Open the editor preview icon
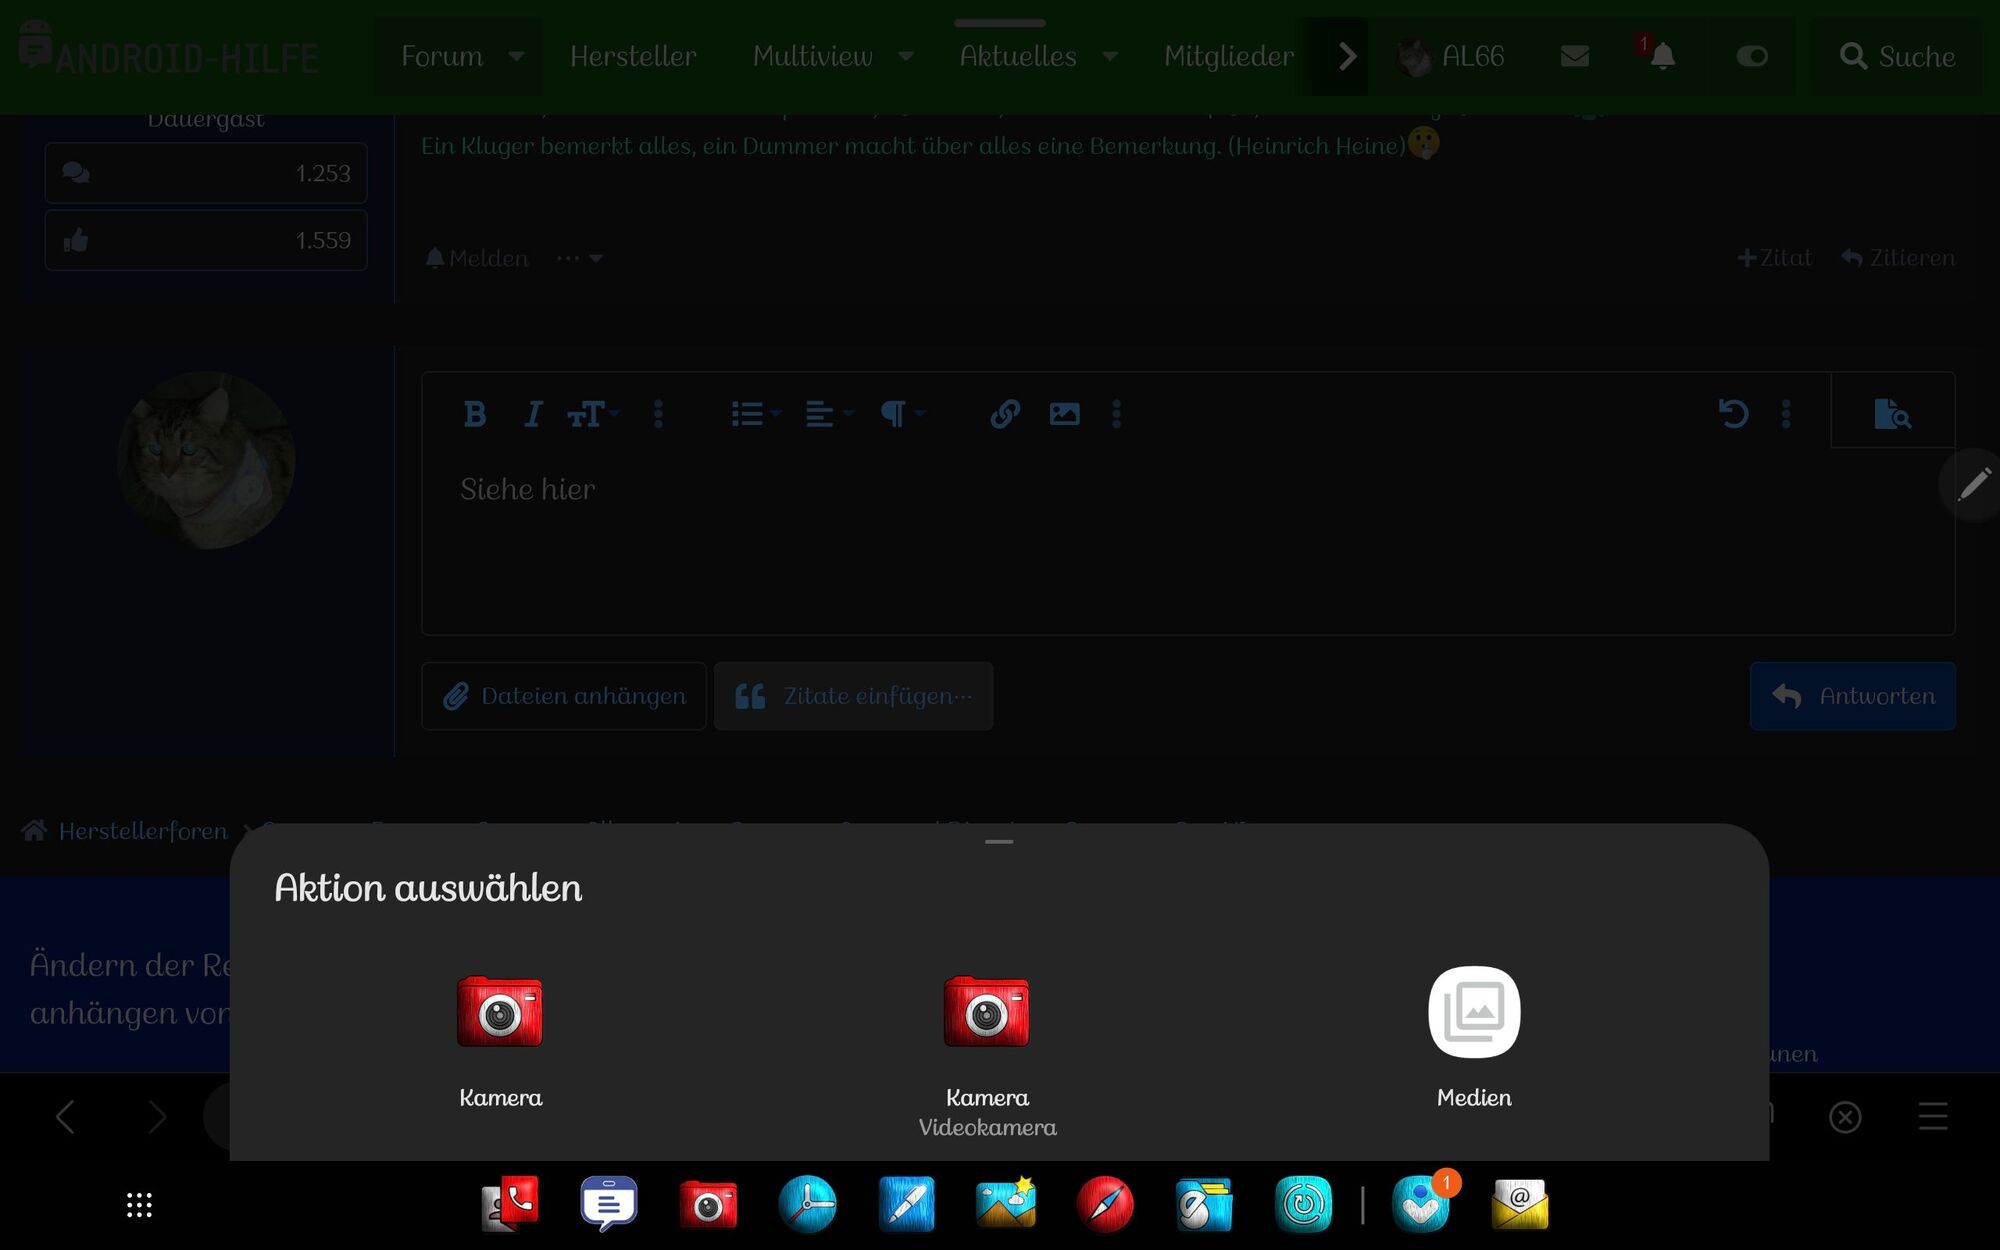Screen dimensions: 2000x1250 1892,414
